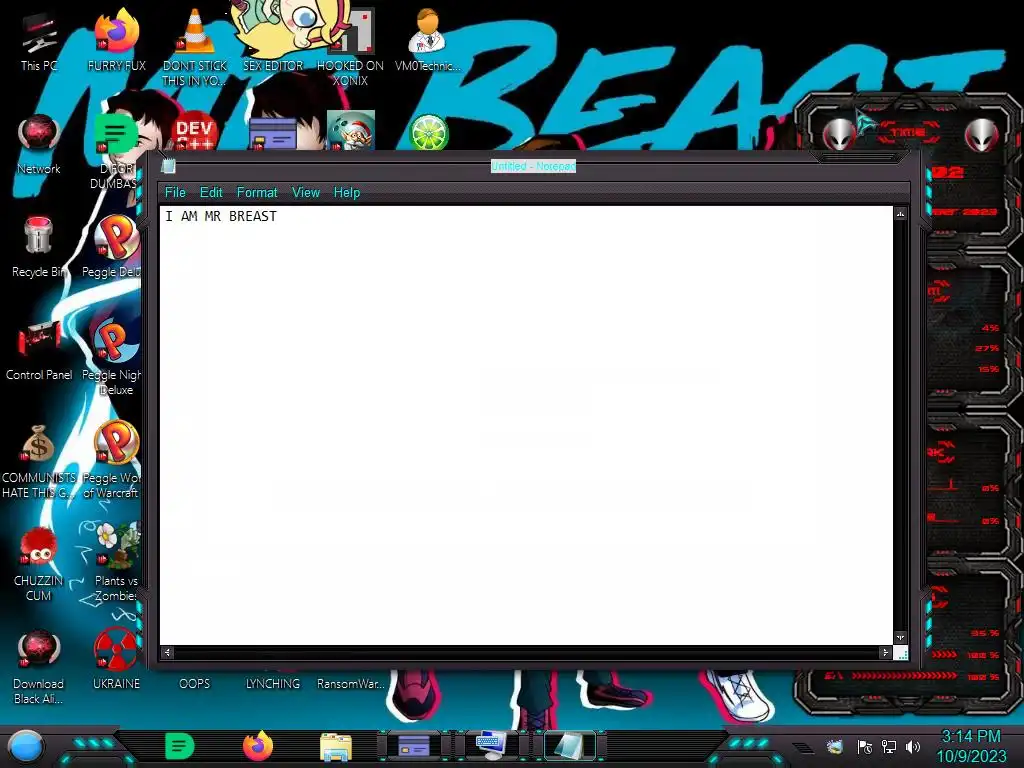Open the Download Black Ali... desktop icon
Screen dimensions: 1024x768
(x=39, y=666)
